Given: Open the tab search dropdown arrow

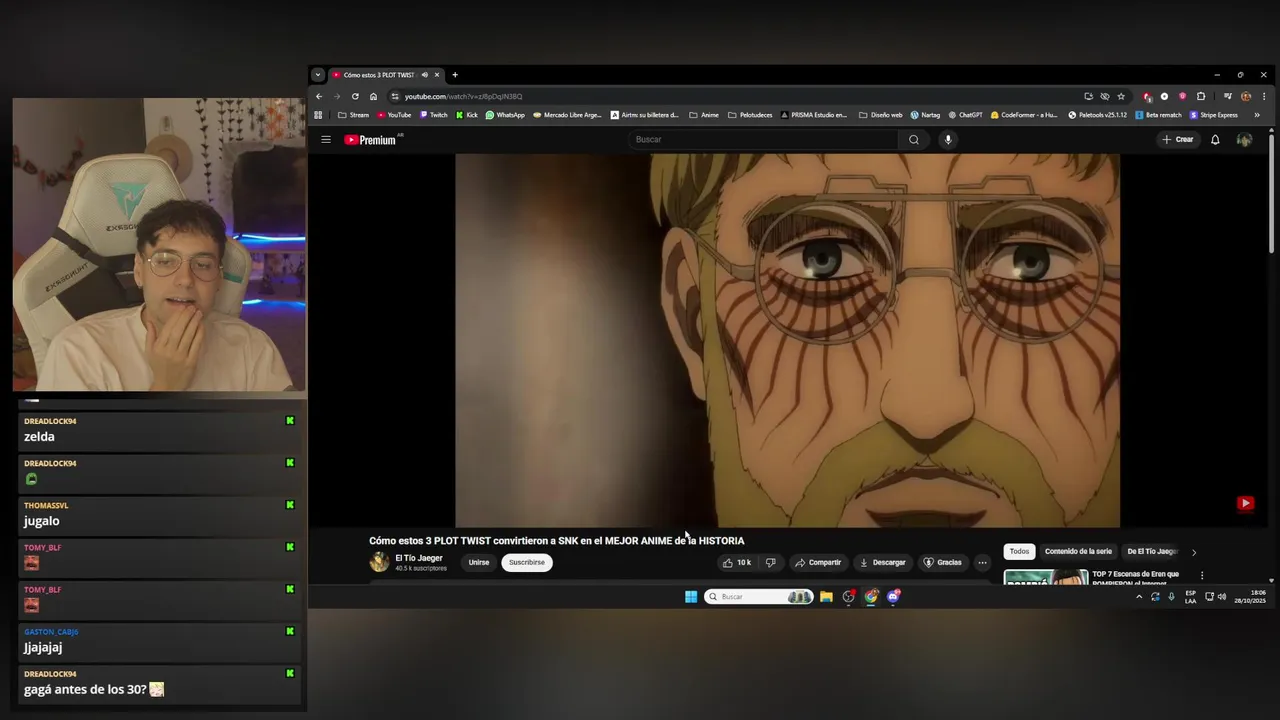Looking at the screenshot, I should pyautogui.click(x=318, y=75).
